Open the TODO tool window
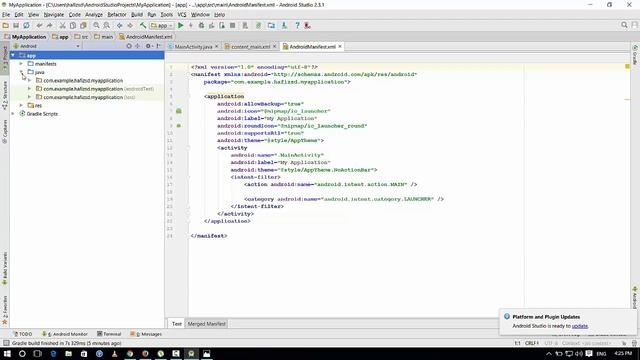The image size is (640, 360). click(22, 334)
